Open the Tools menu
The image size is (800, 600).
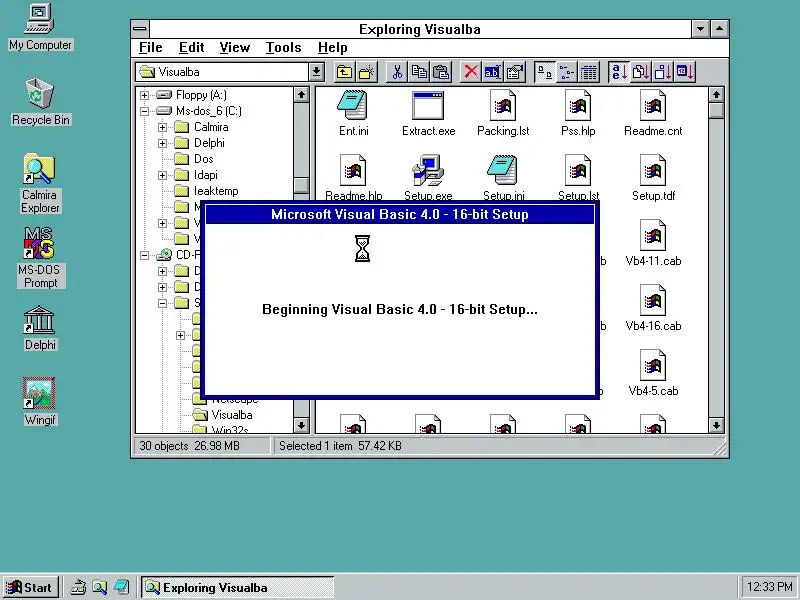(283, 47)
